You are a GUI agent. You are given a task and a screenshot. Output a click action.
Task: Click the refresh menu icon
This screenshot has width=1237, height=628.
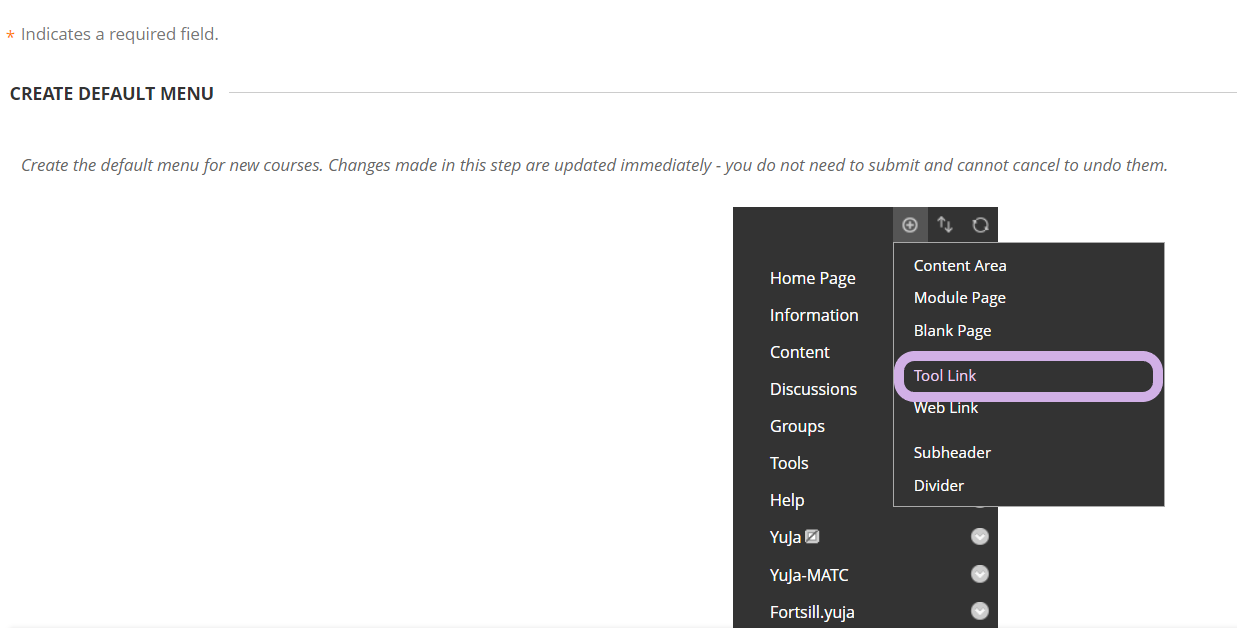tap(980, 225)
